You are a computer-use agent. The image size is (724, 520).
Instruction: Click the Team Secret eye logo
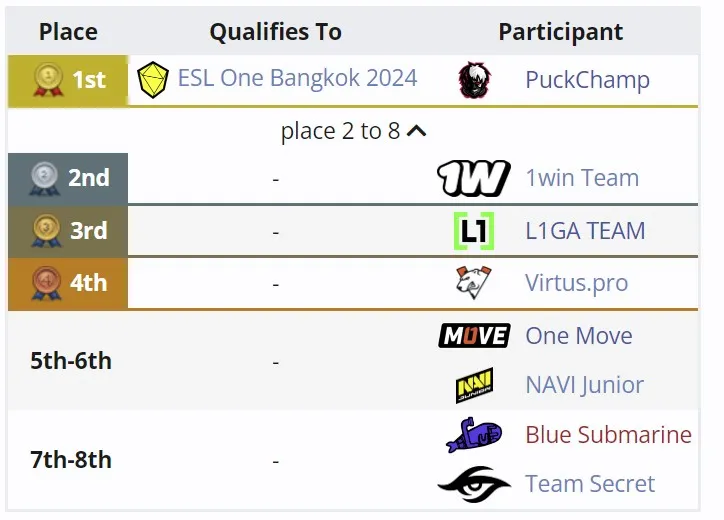pyautogui.click(x=474, y=484)
